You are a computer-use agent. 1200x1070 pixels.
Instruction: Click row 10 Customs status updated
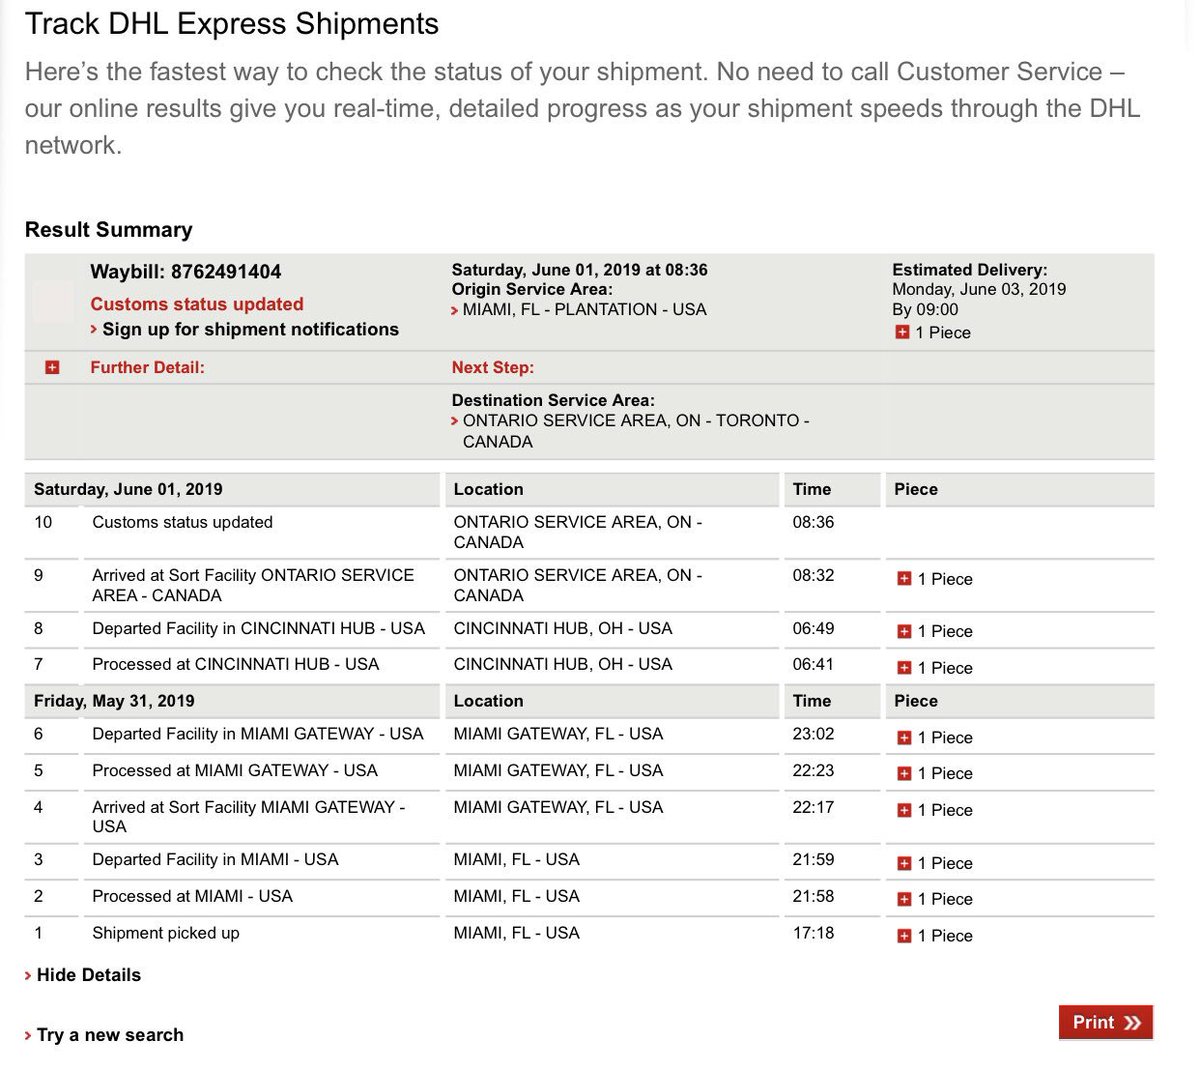(182, 522)
